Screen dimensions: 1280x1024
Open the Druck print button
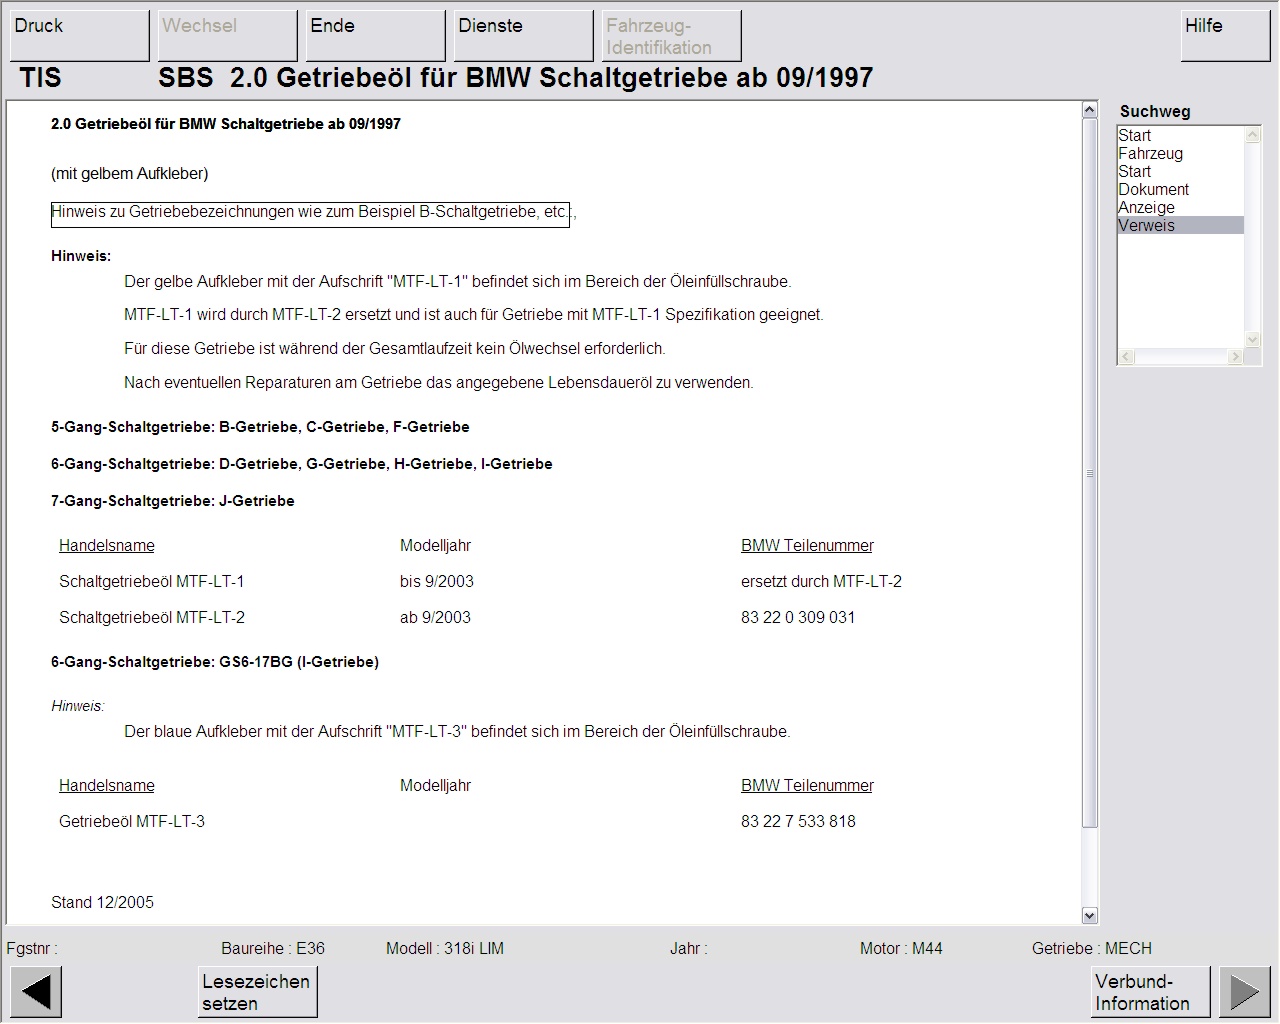[79, 36]
